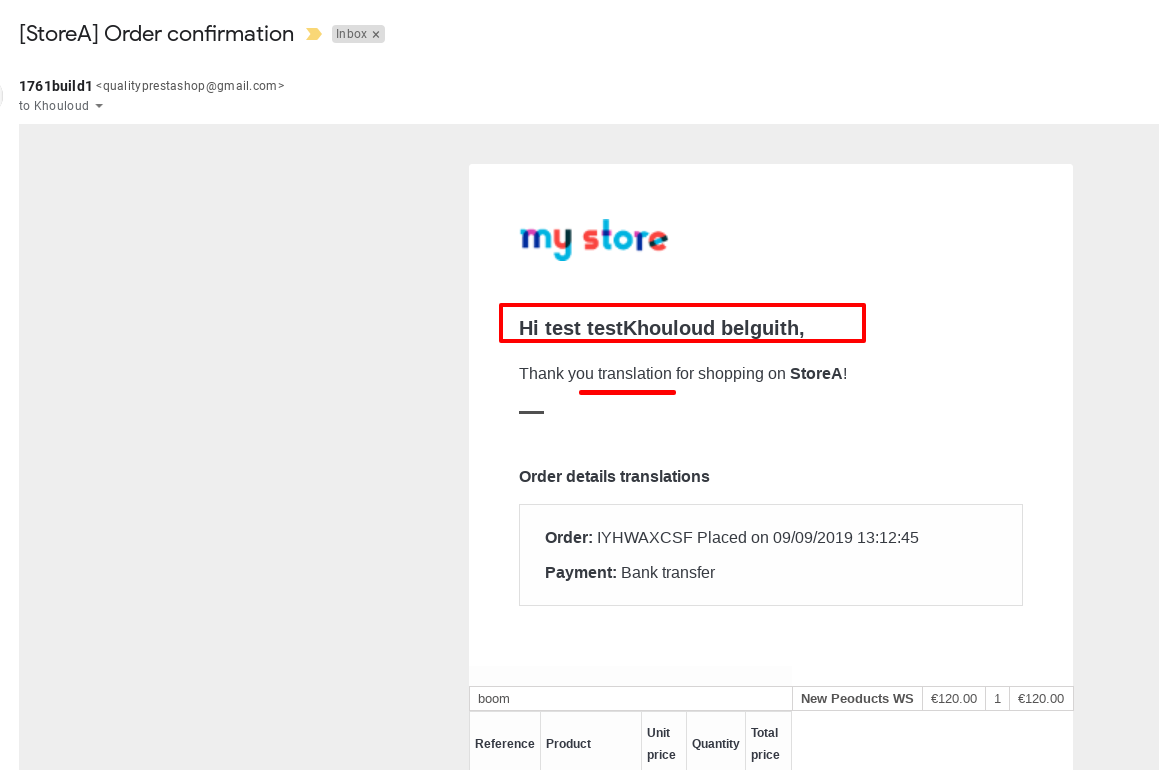1159x770 pixels.
Task: Click the sender email qualityprestashop@gmail.com
Action: (x=190, y=86)
